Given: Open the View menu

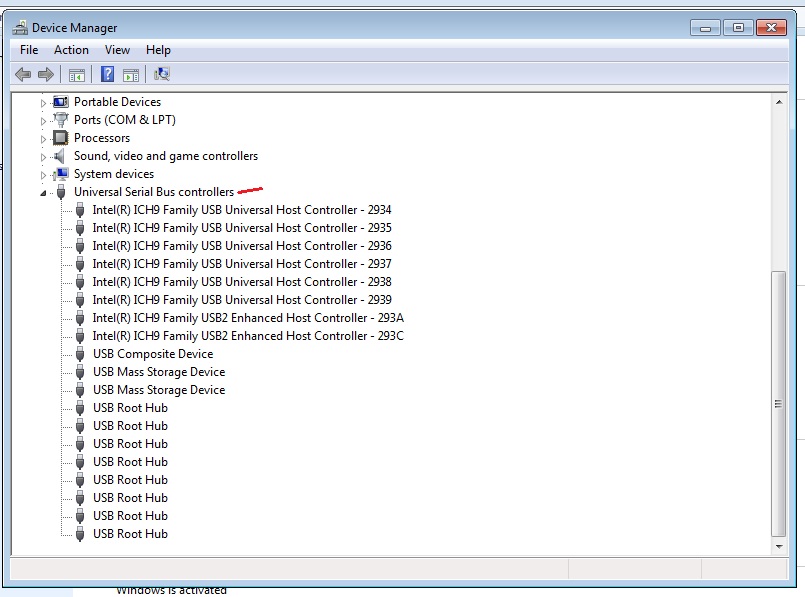Looking at the screenshot, I should click(x=117, y=50).
